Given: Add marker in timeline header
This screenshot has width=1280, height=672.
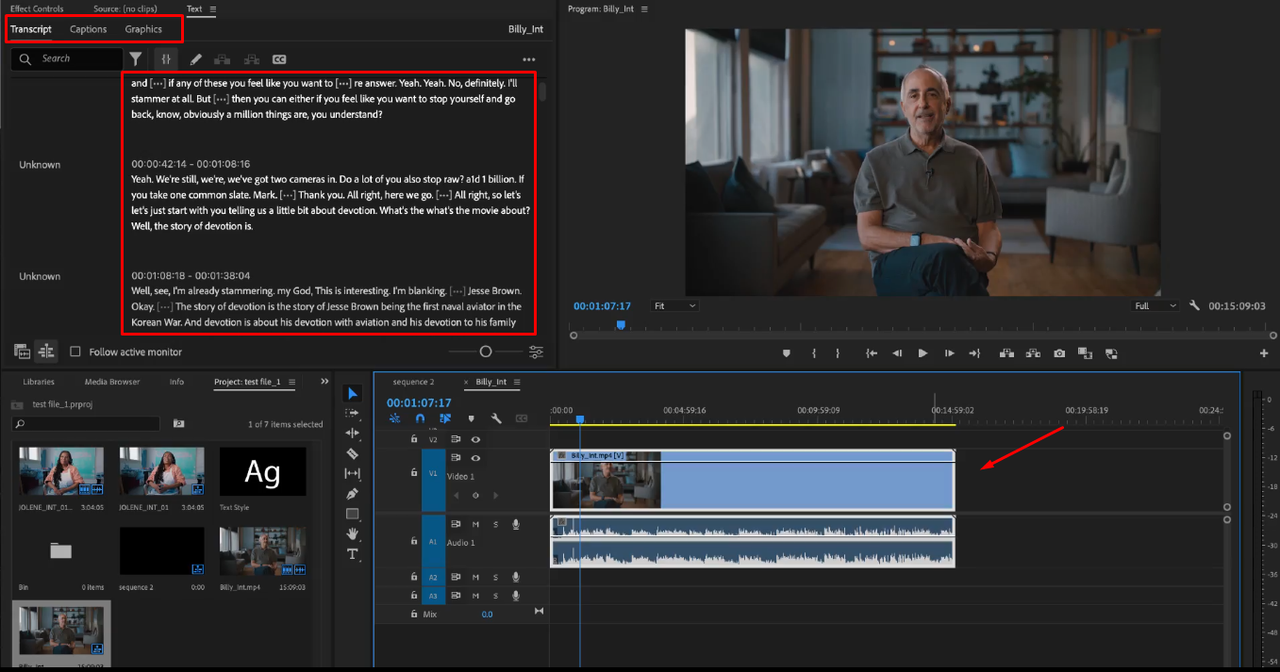Looking at the screenshot, I should (x=471, y=419).
